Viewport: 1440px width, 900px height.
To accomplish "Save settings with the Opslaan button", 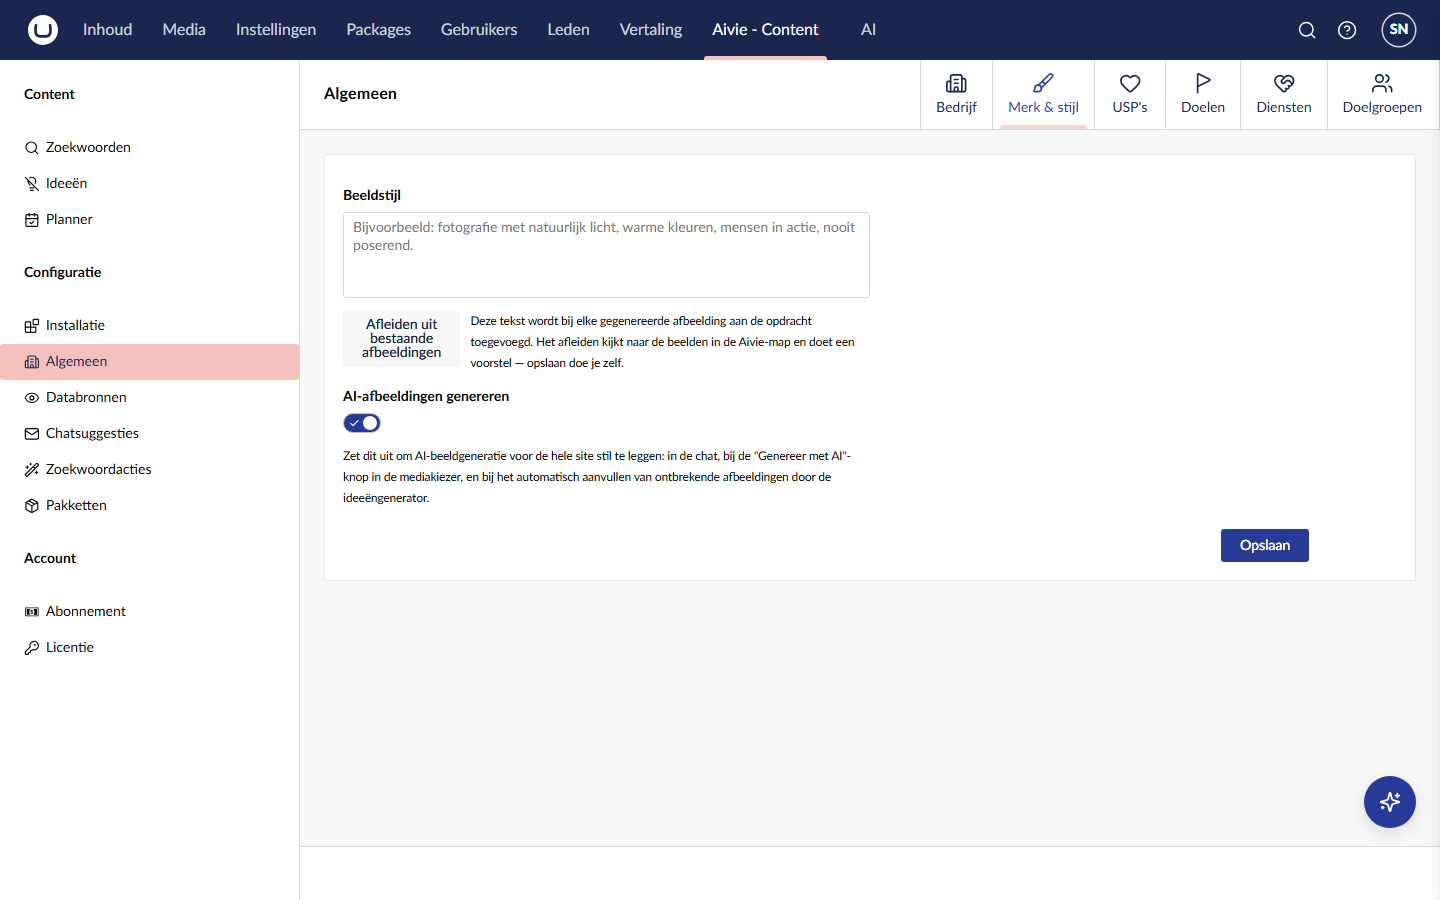I will pyautogui.click(x=1265, y=545).
